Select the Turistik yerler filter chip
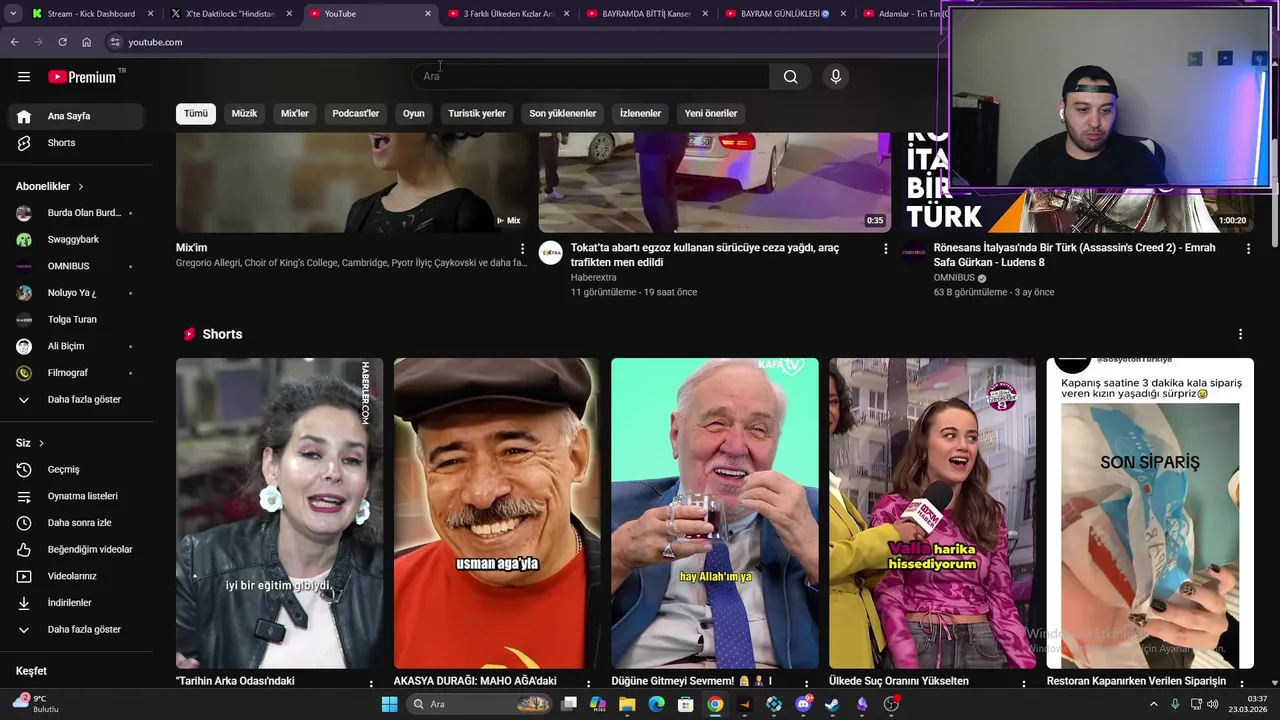 coord(477,113)
